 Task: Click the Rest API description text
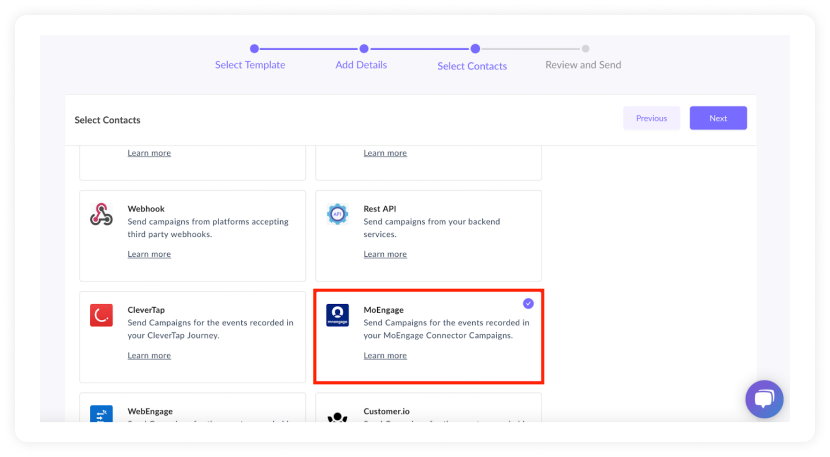click(x=432, y=228)
